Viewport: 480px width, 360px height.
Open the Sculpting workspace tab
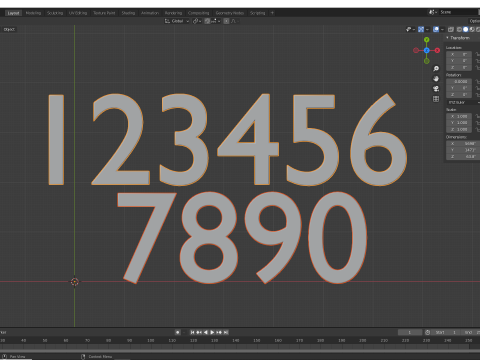tap(55, 13)
